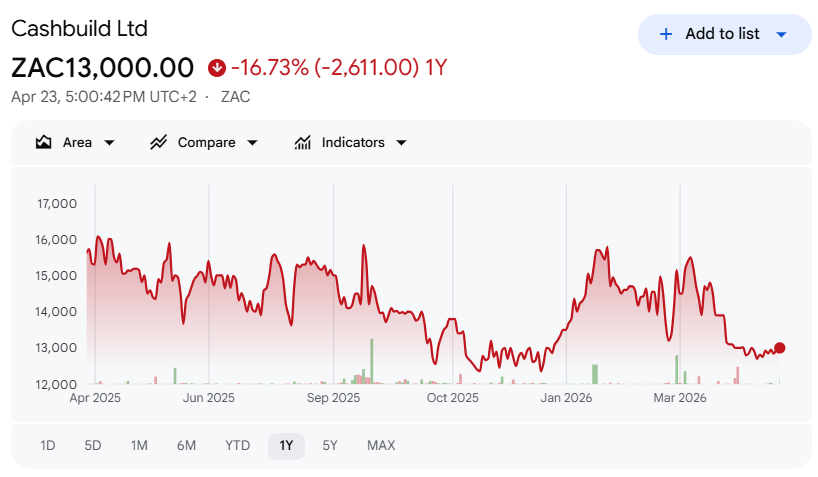The image size is (818, 477).
Task: Click the red current price dot on chart
Action: click(780, 348)
